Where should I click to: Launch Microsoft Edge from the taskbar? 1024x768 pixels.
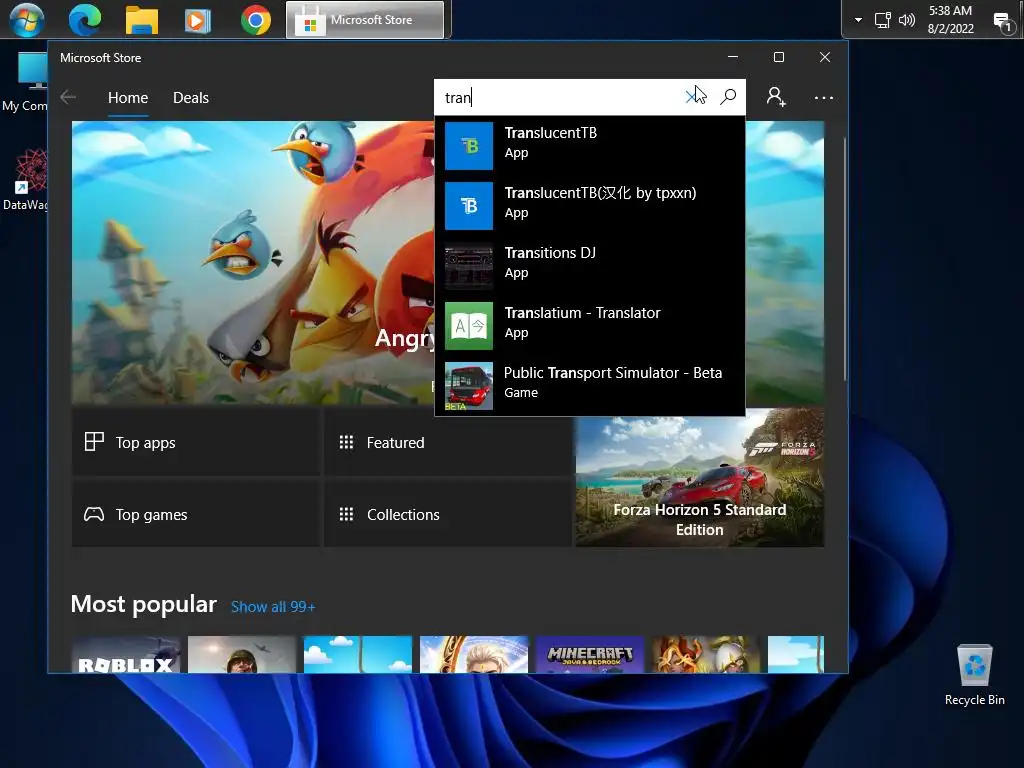[85, 20]
